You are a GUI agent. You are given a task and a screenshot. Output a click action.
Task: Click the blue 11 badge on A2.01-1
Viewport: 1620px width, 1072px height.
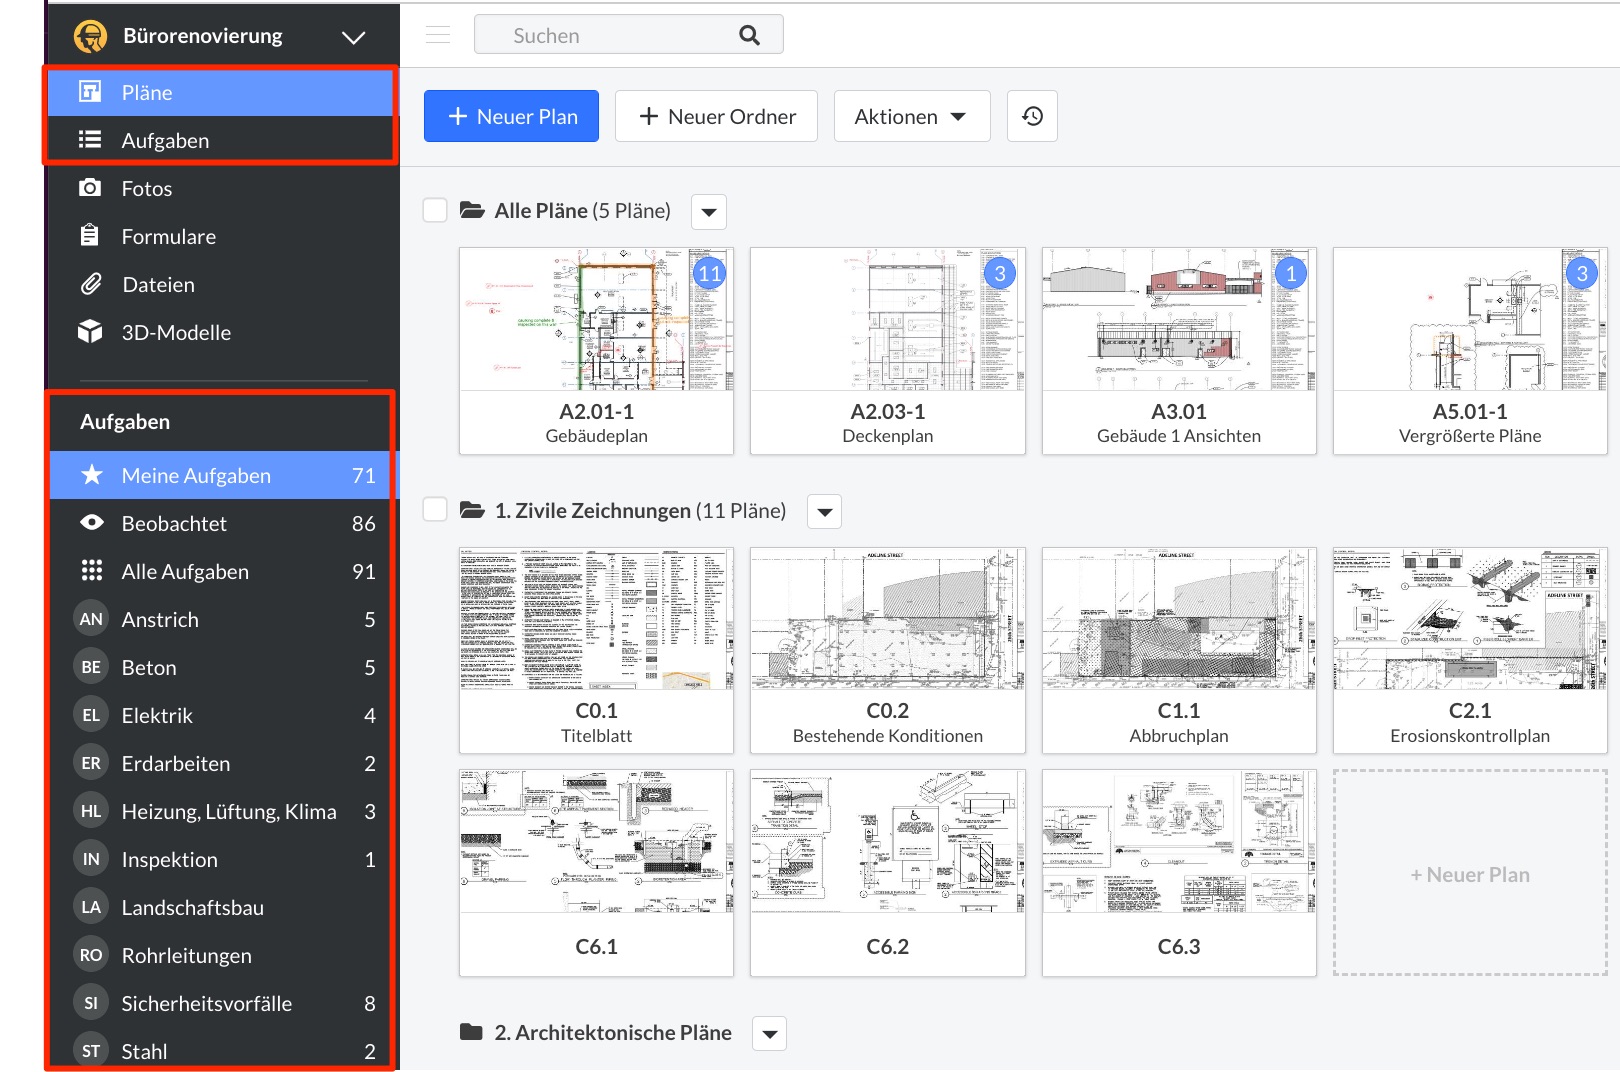pos(709,273)
